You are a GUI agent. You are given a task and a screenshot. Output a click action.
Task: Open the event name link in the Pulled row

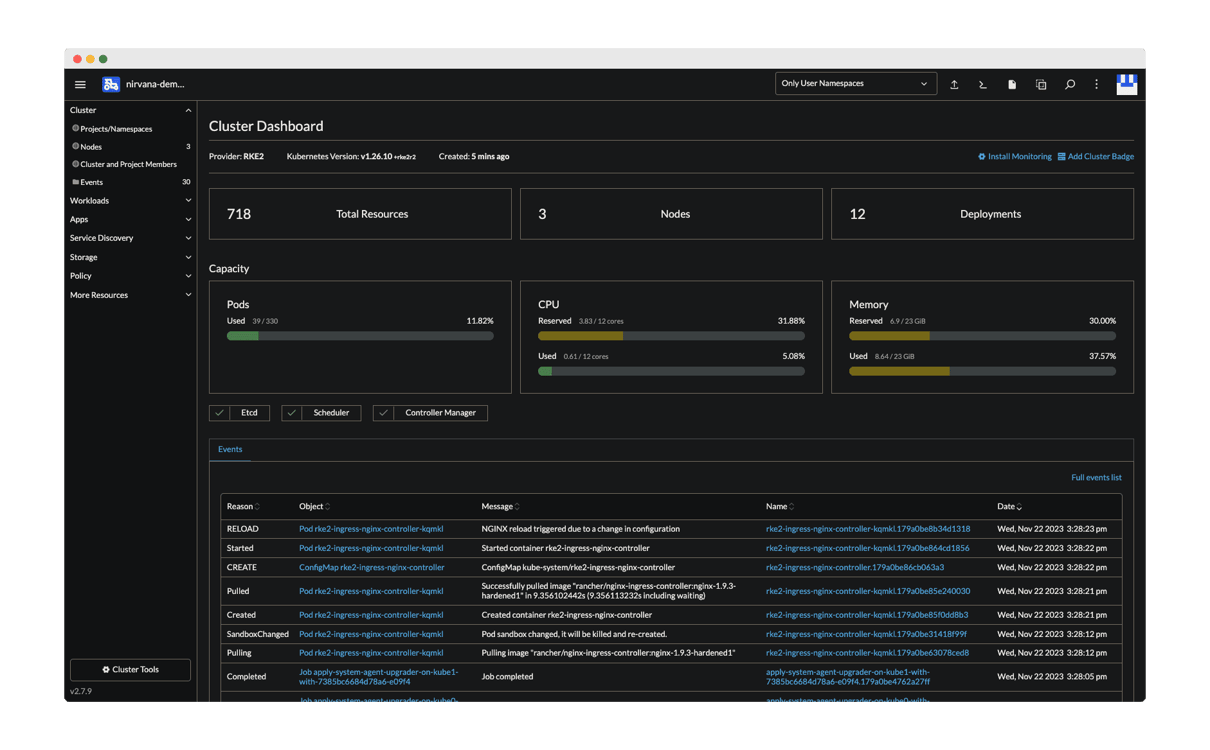(868, 591)
